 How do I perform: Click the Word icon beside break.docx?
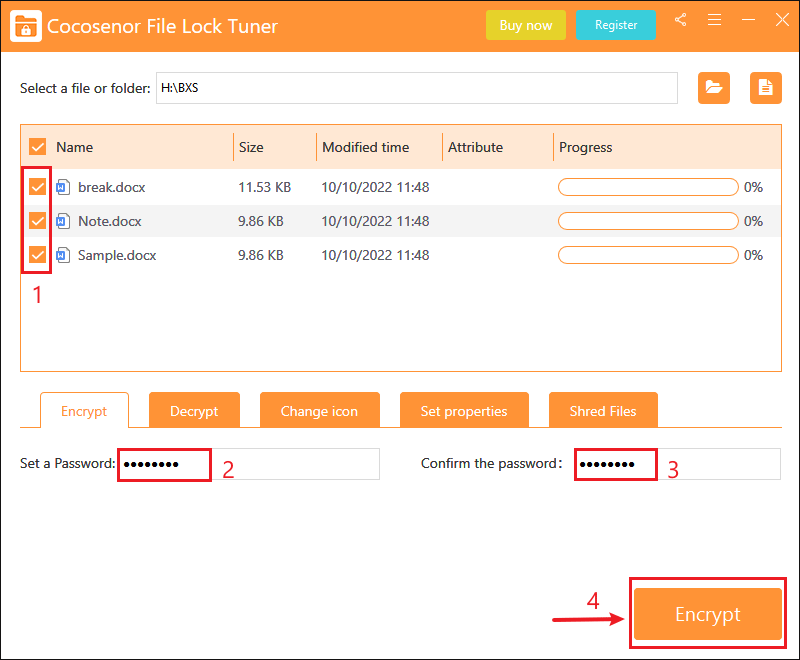(x=63, y=187)
